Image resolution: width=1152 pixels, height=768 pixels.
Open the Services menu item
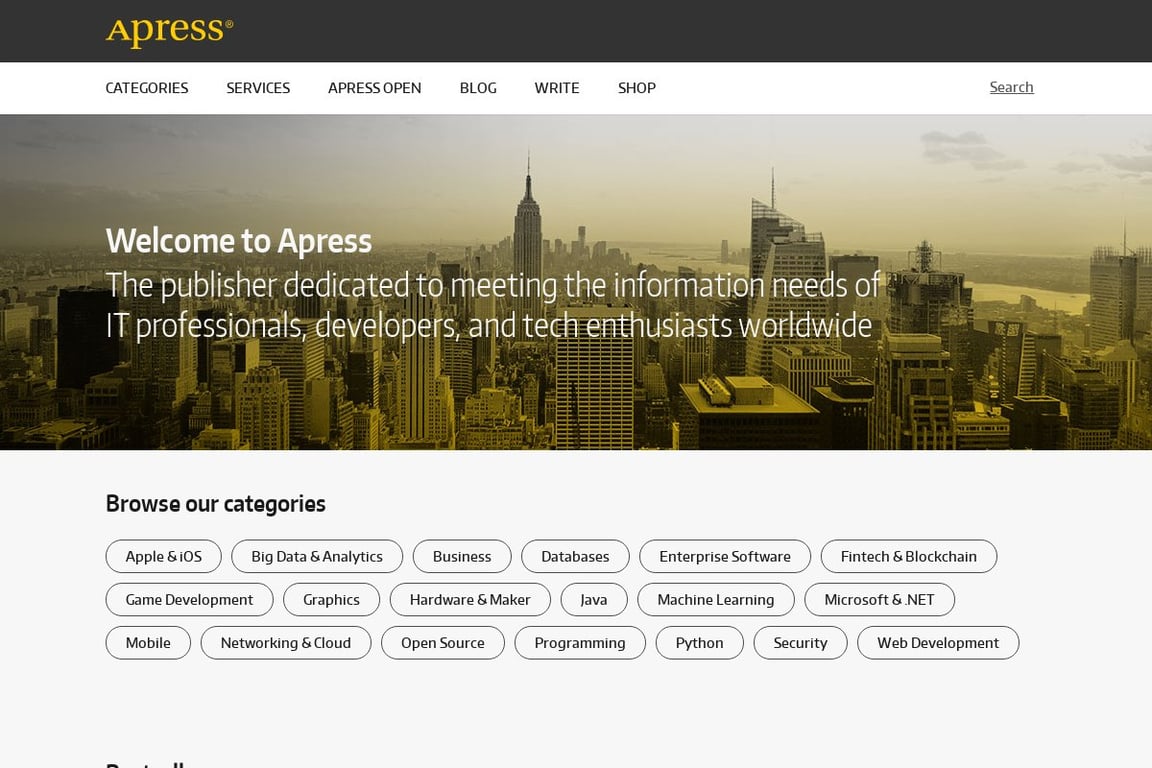coord(258,88)
